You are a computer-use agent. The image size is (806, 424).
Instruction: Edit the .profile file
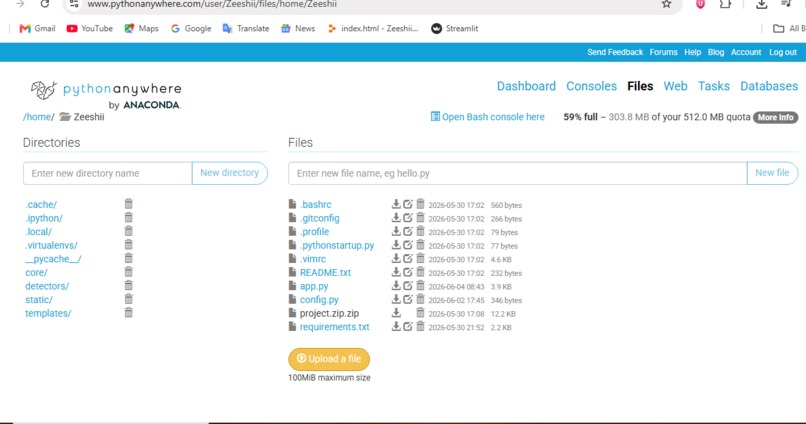[408, 231]
